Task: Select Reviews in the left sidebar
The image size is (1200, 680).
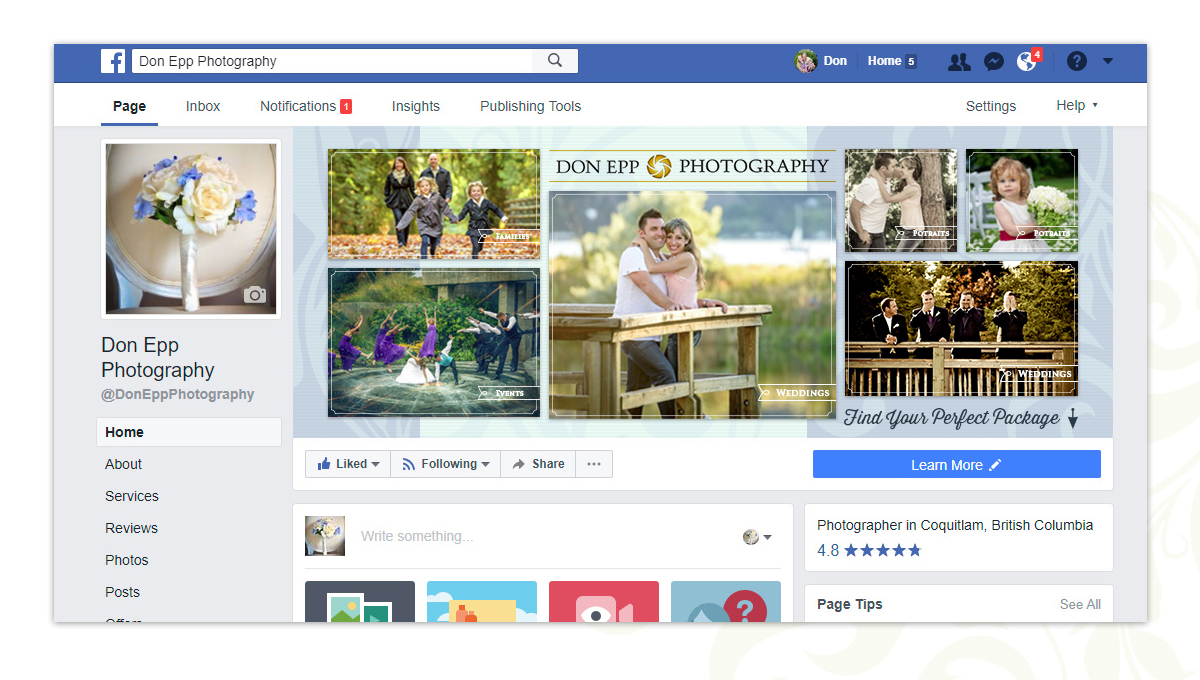Action: 131,528
